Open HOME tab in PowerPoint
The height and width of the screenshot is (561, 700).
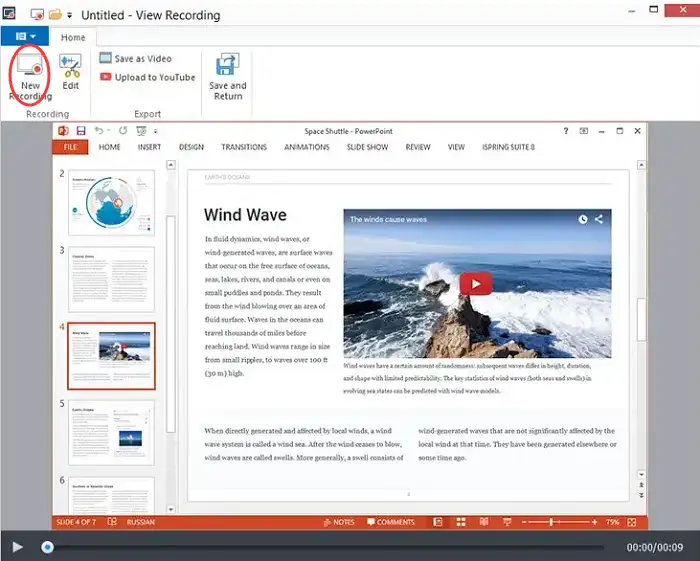109,147
